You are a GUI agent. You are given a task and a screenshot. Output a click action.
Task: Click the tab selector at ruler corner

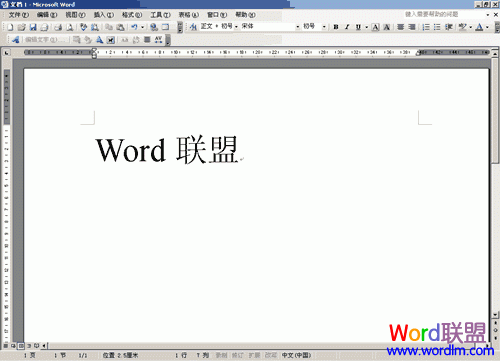pyautogui.click(x=7, y=52)
